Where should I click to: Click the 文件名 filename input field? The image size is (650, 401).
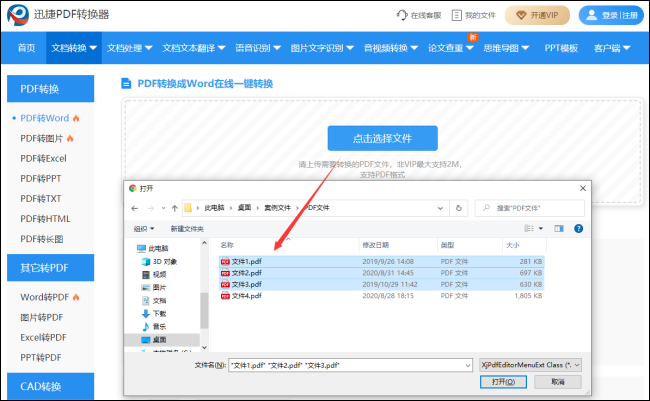click(x=350, y=365)
